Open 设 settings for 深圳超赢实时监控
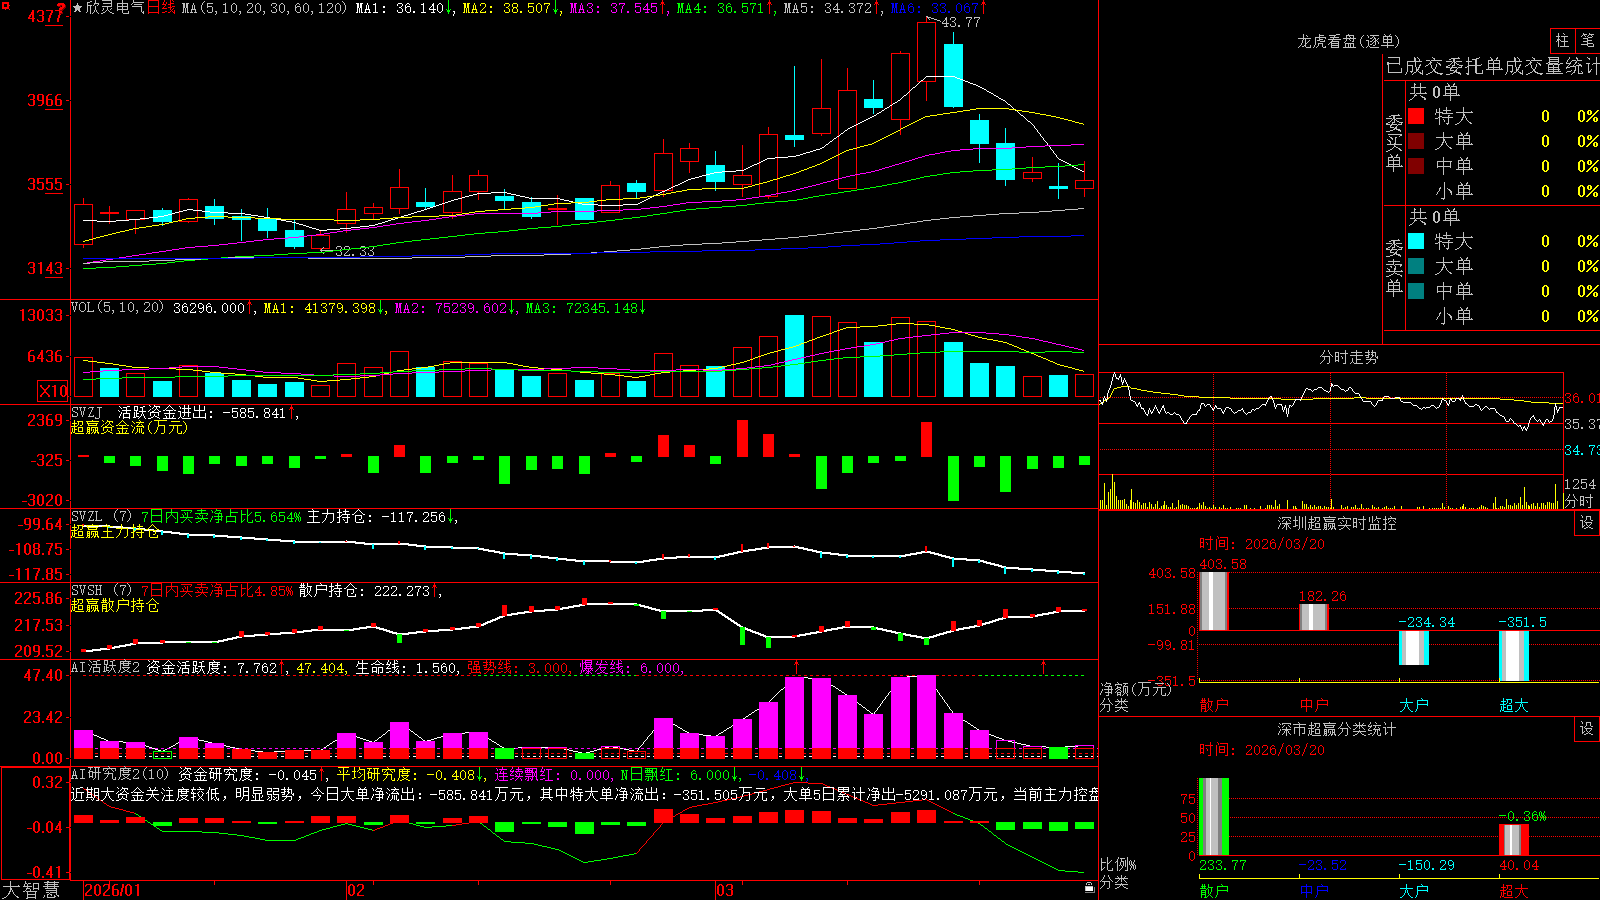The image size is (1600, 900). pyautogui.click(x=1587, y=523)
